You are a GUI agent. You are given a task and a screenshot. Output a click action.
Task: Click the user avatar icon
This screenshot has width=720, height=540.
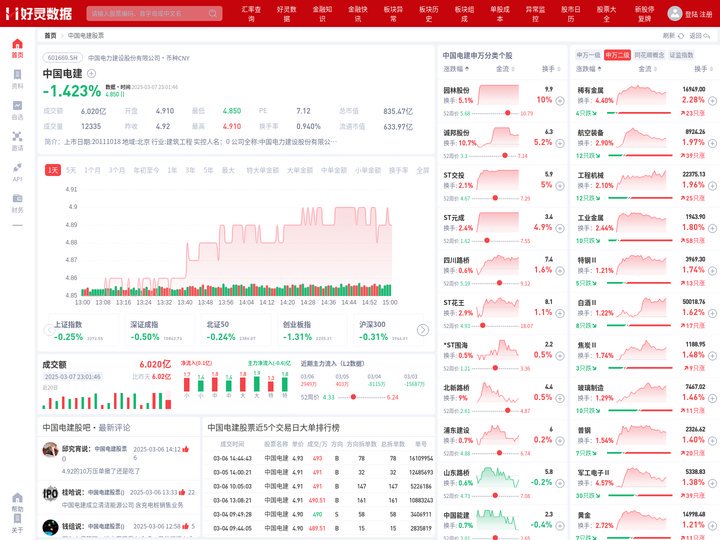(675, 13)
